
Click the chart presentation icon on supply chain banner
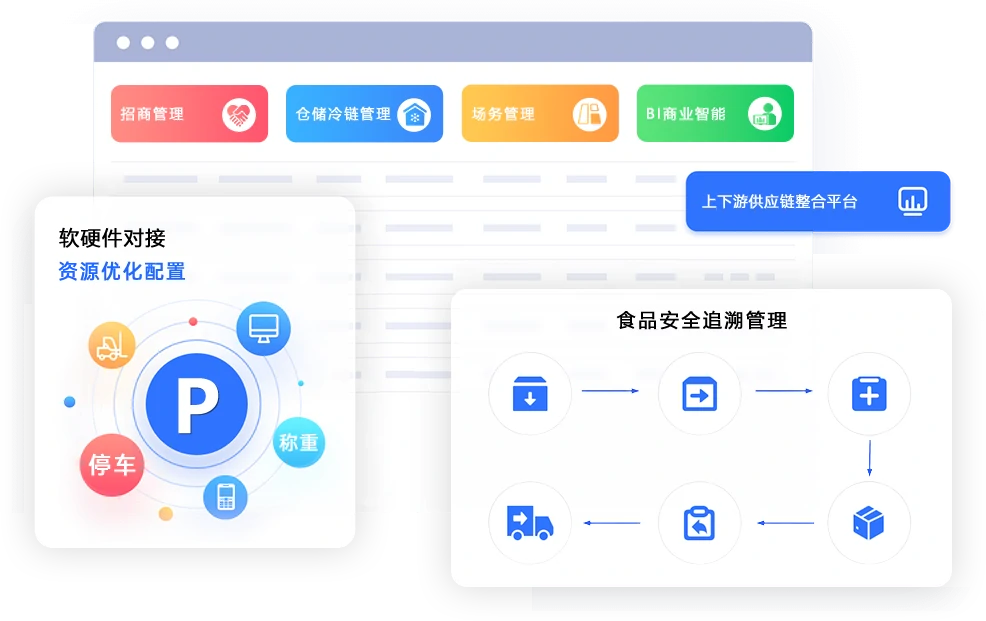(x=912, y=201)
